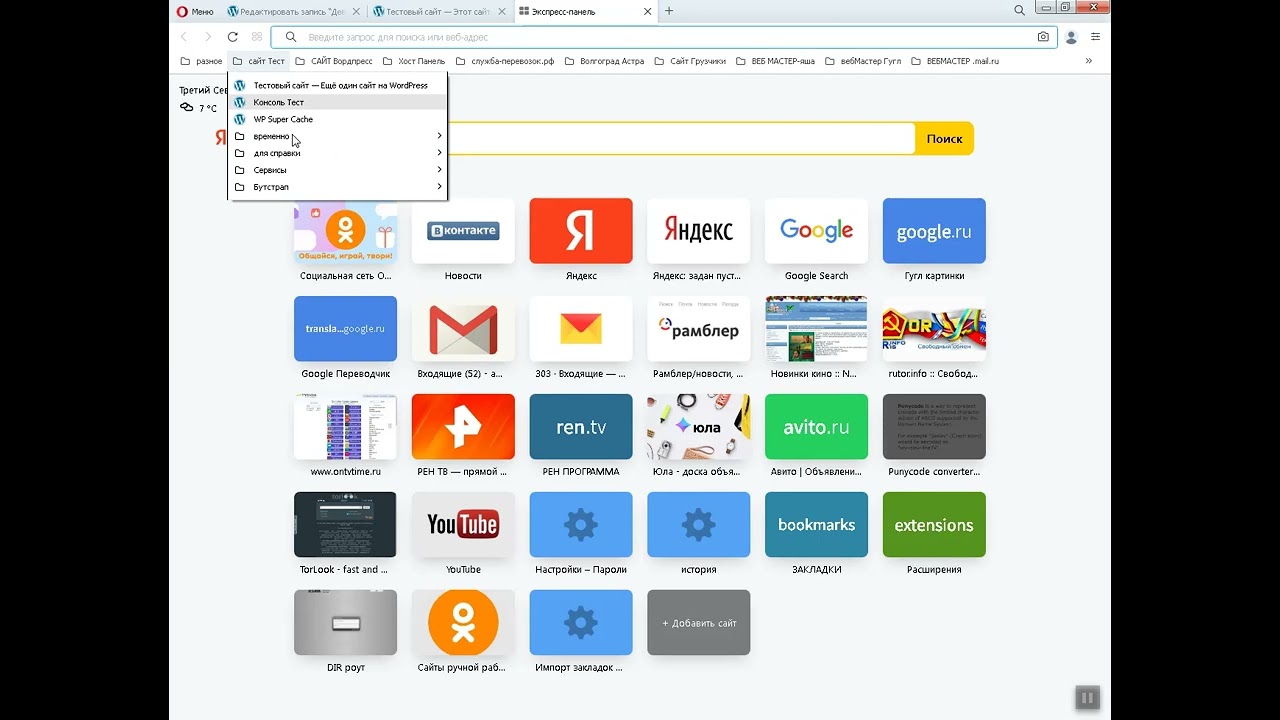Open the Punycode converter tile

934,427
